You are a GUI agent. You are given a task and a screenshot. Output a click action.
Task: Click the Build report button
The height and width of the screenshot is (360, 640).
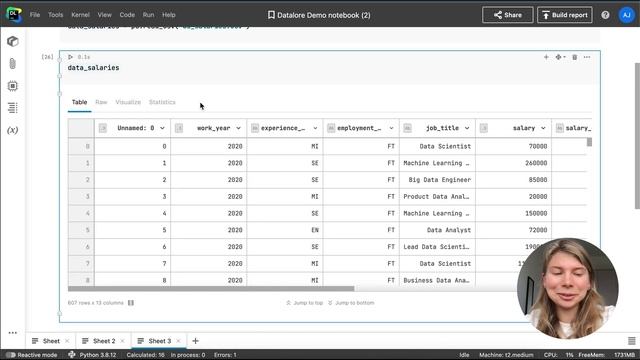tap(564, 15)
